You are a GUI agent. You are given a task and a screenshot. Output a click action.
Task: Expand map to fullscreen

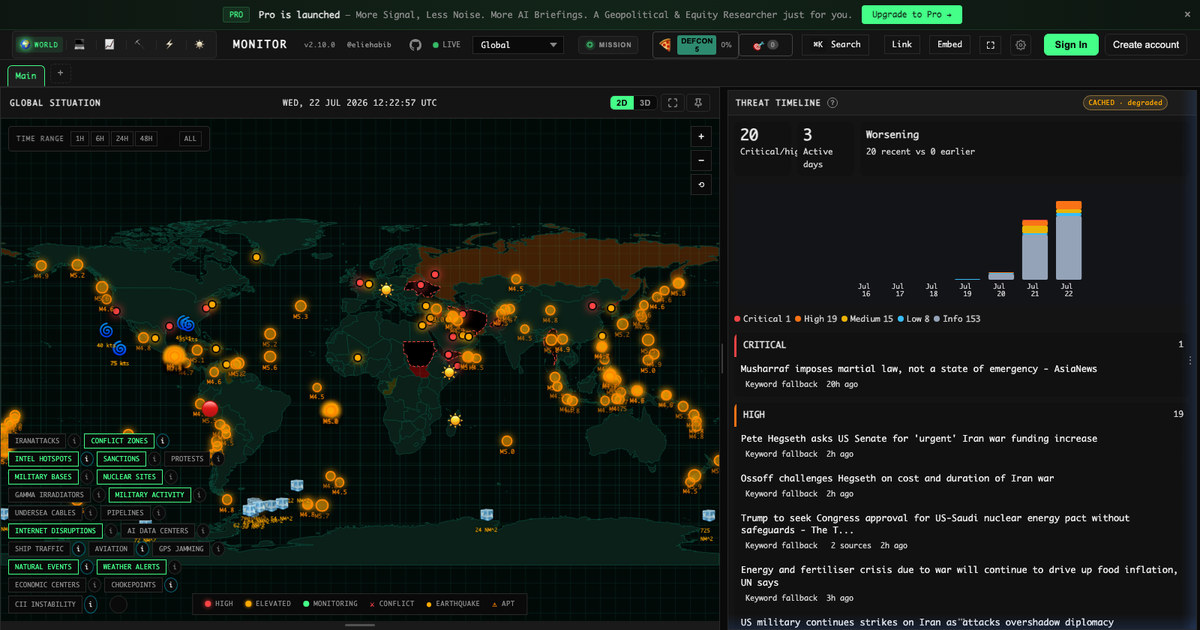click(673, 103)
